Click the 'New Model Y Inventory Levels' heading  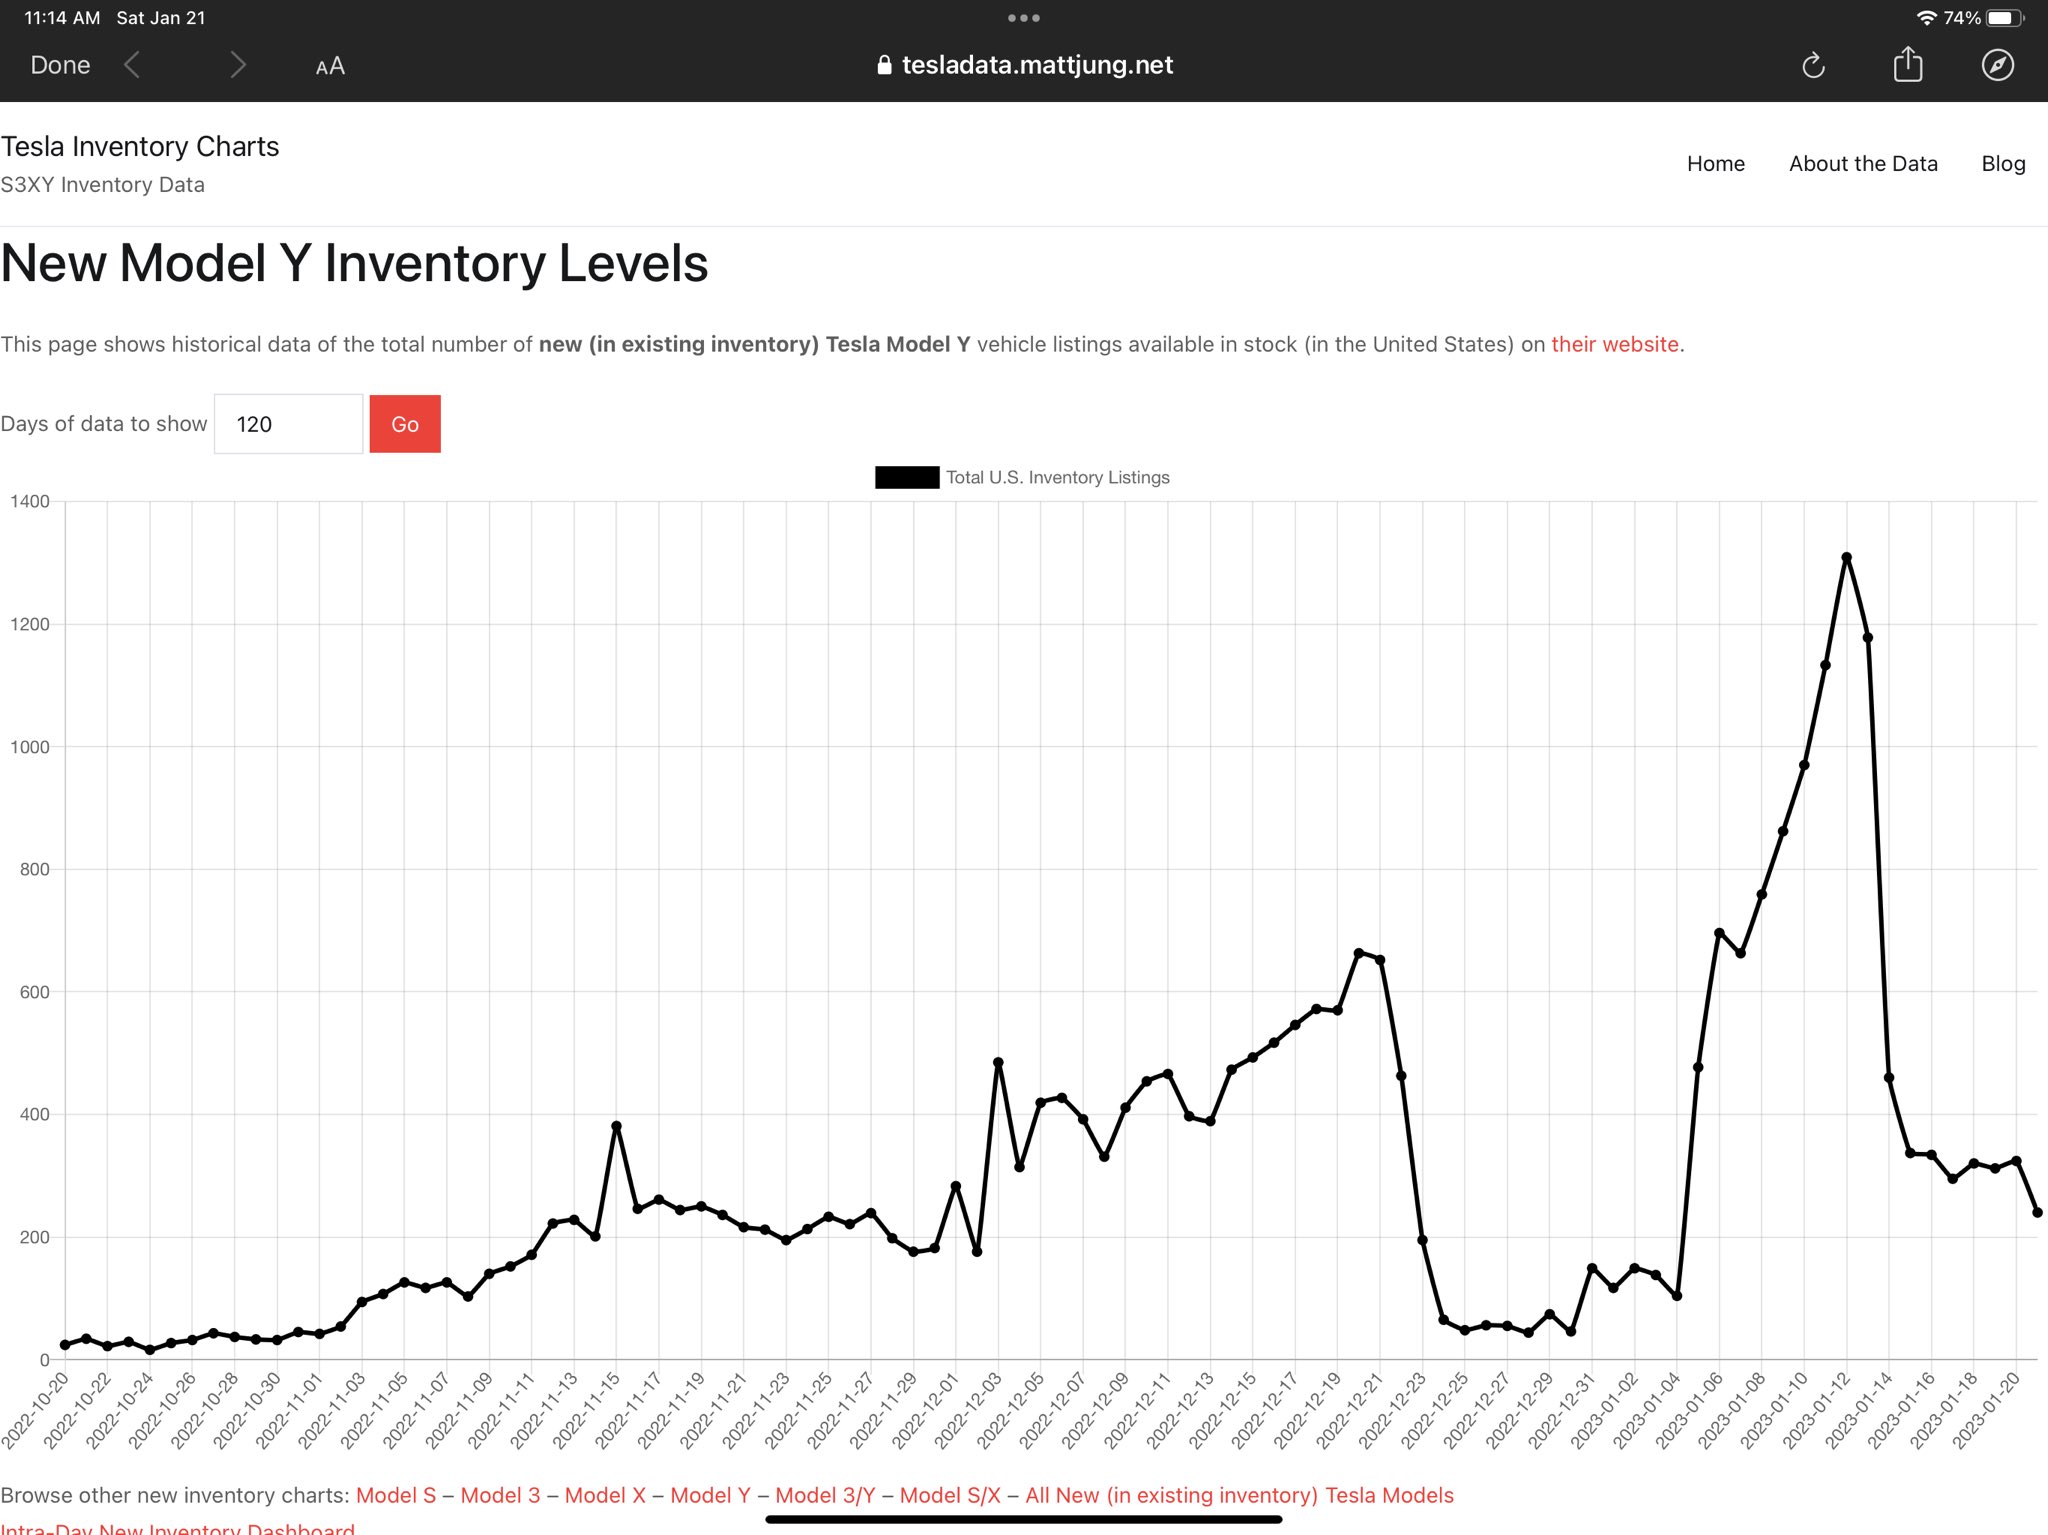[354, 264]
